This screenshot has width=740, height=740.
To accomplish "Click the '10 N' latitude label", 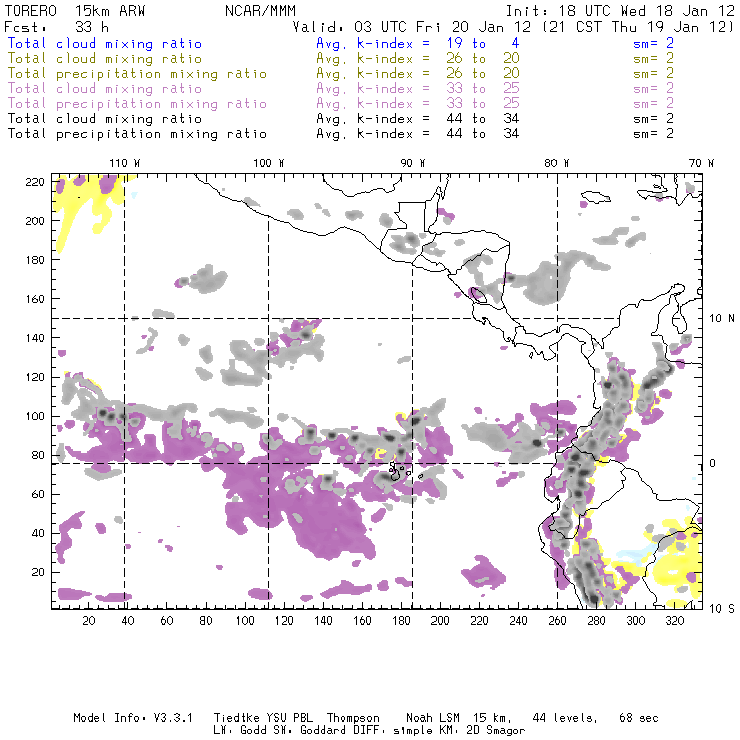I will [722, 319].
